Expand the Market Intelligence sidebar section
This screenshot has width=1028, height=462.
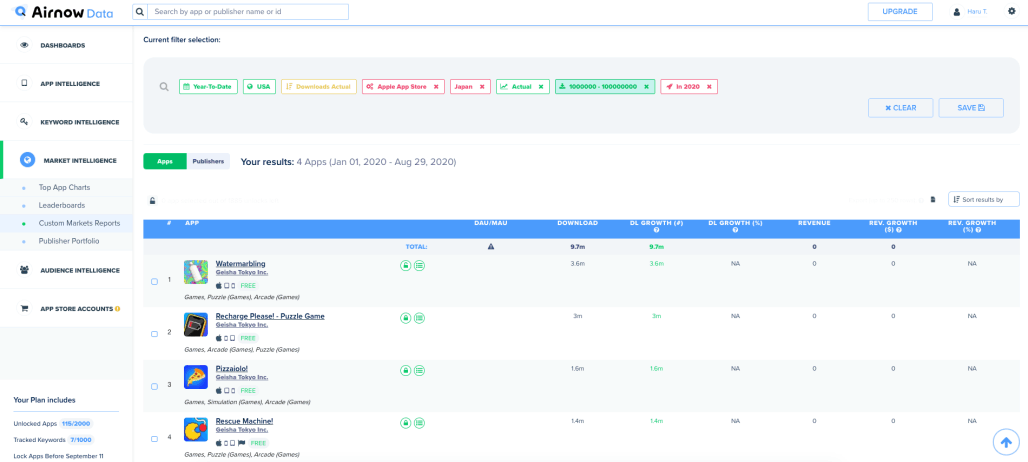[79, 160]
